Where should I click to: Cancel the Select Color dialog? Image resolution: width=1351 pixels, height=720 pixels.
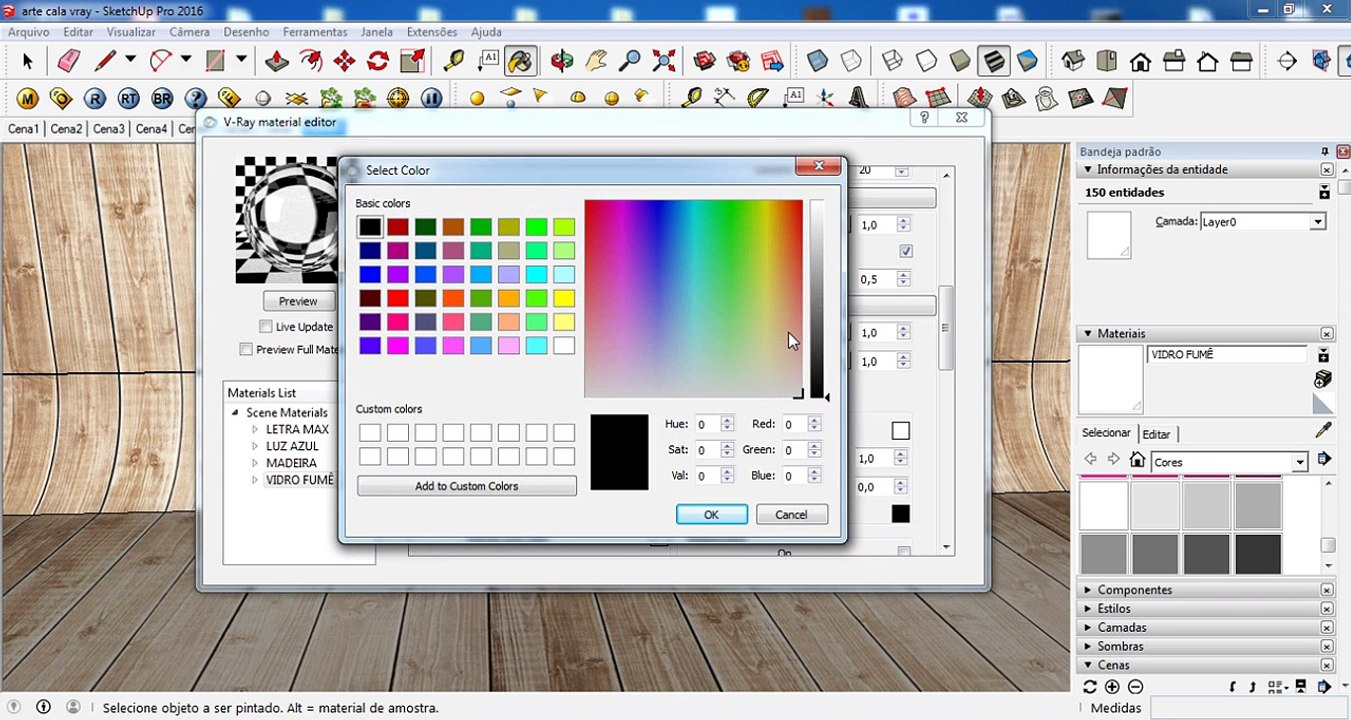[x=791, y=514]
